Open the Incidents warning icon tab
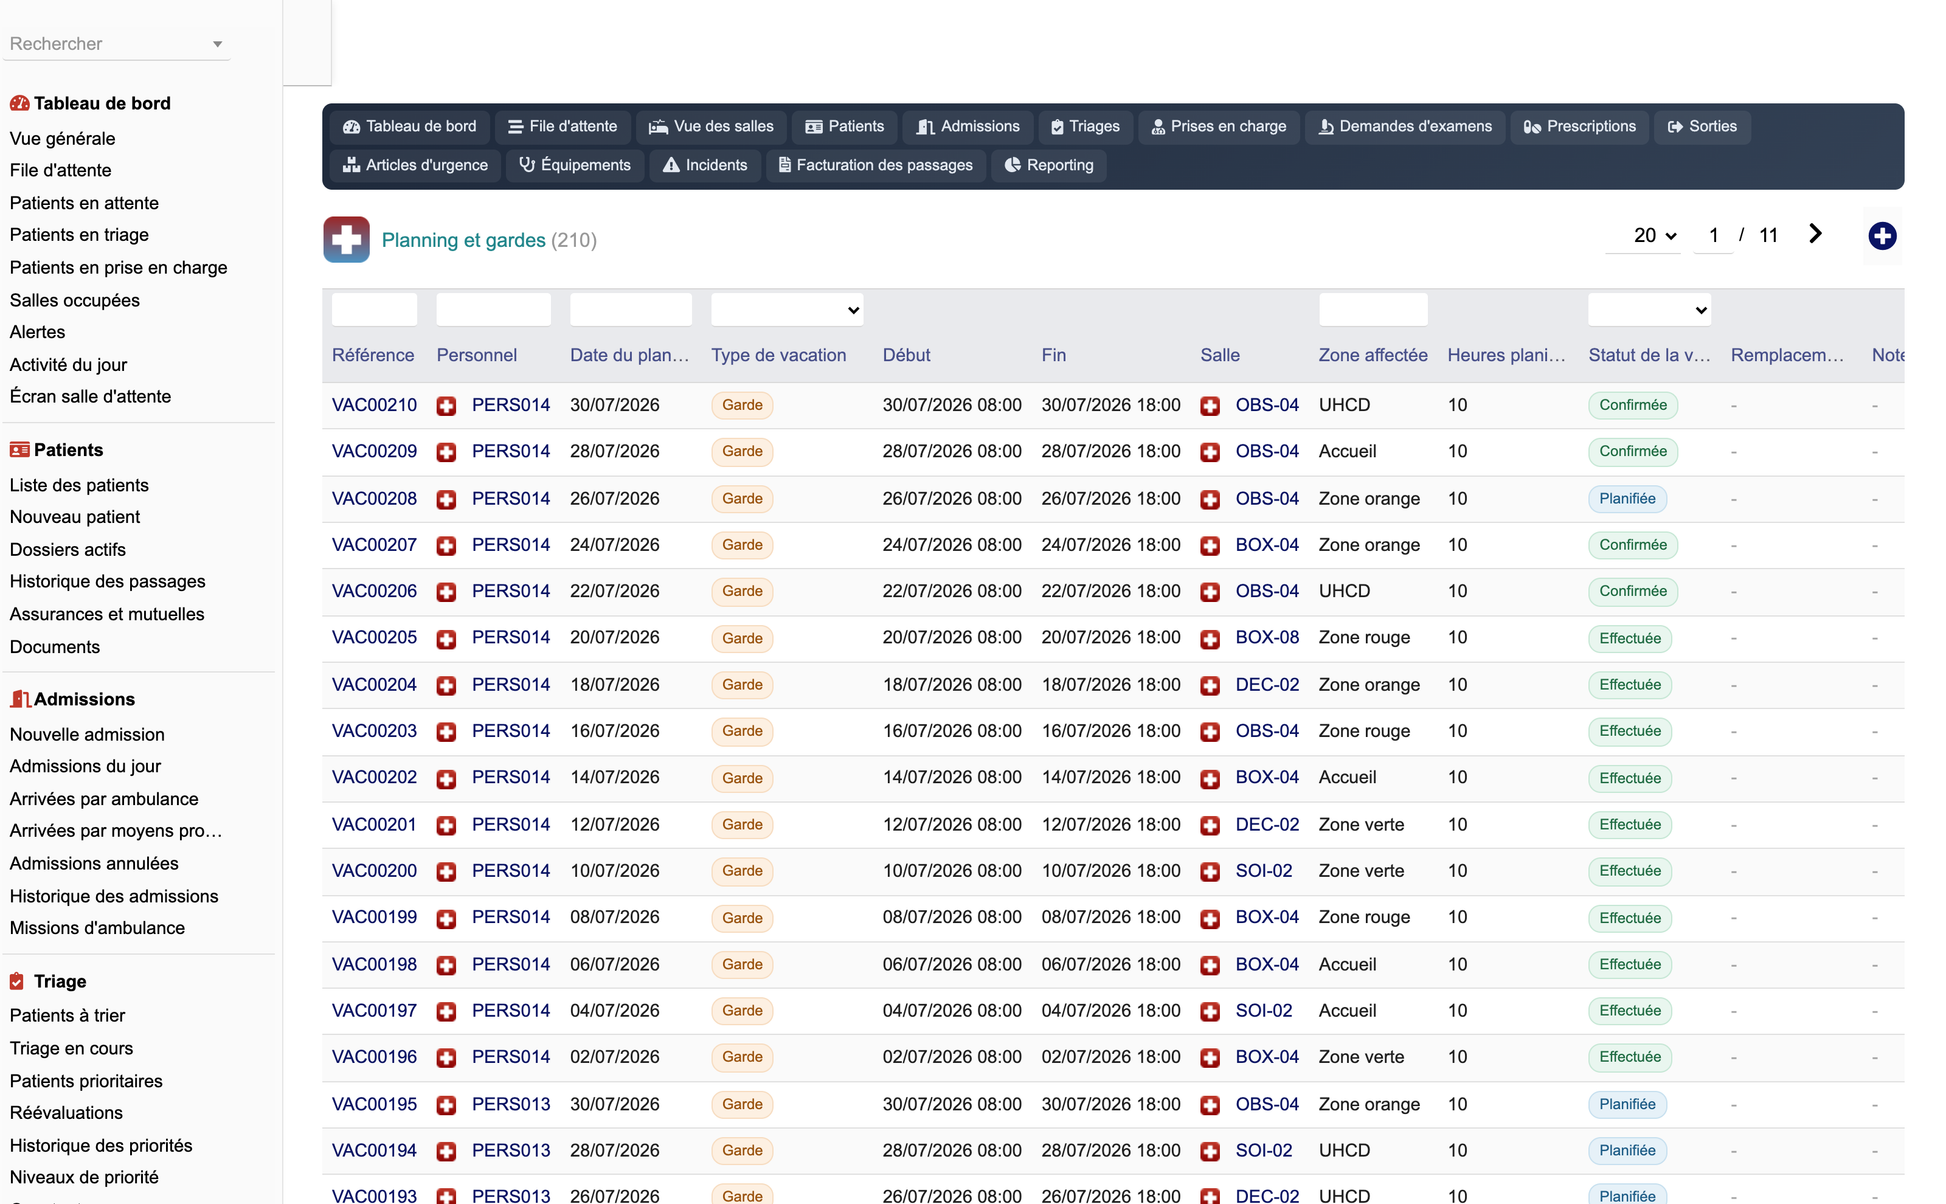Viewport: 1946px width, 1204px height. tap(705, 165)
